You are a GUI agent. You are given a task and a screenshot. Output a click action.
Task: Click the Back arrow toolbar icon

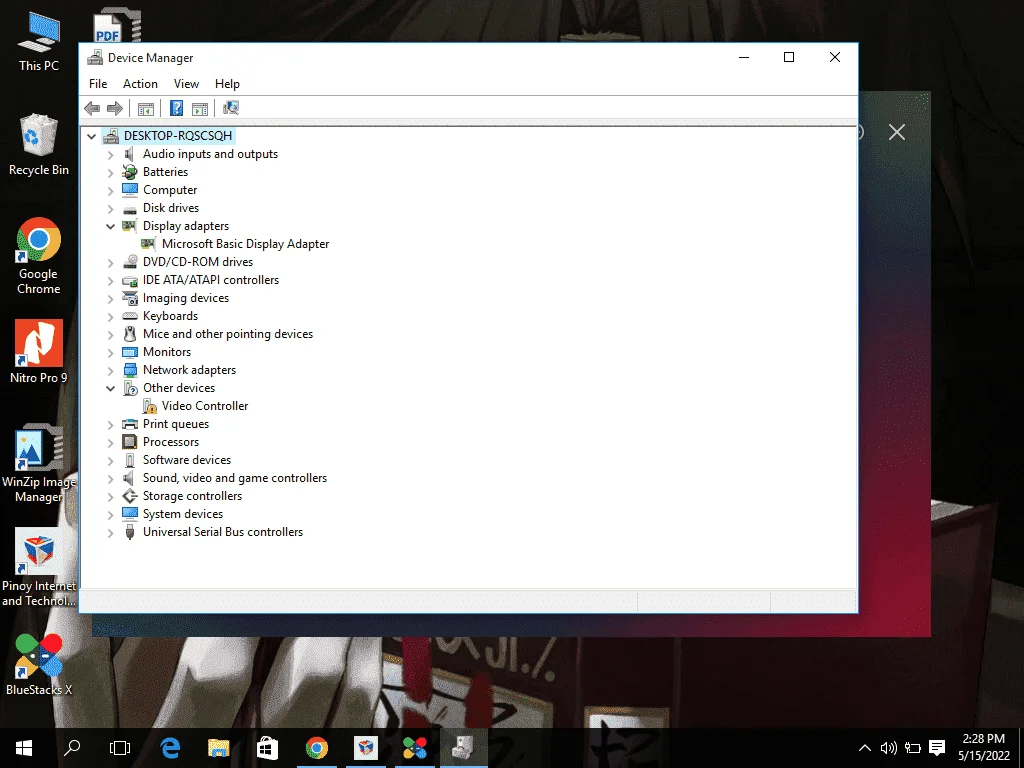coord(92,108)
